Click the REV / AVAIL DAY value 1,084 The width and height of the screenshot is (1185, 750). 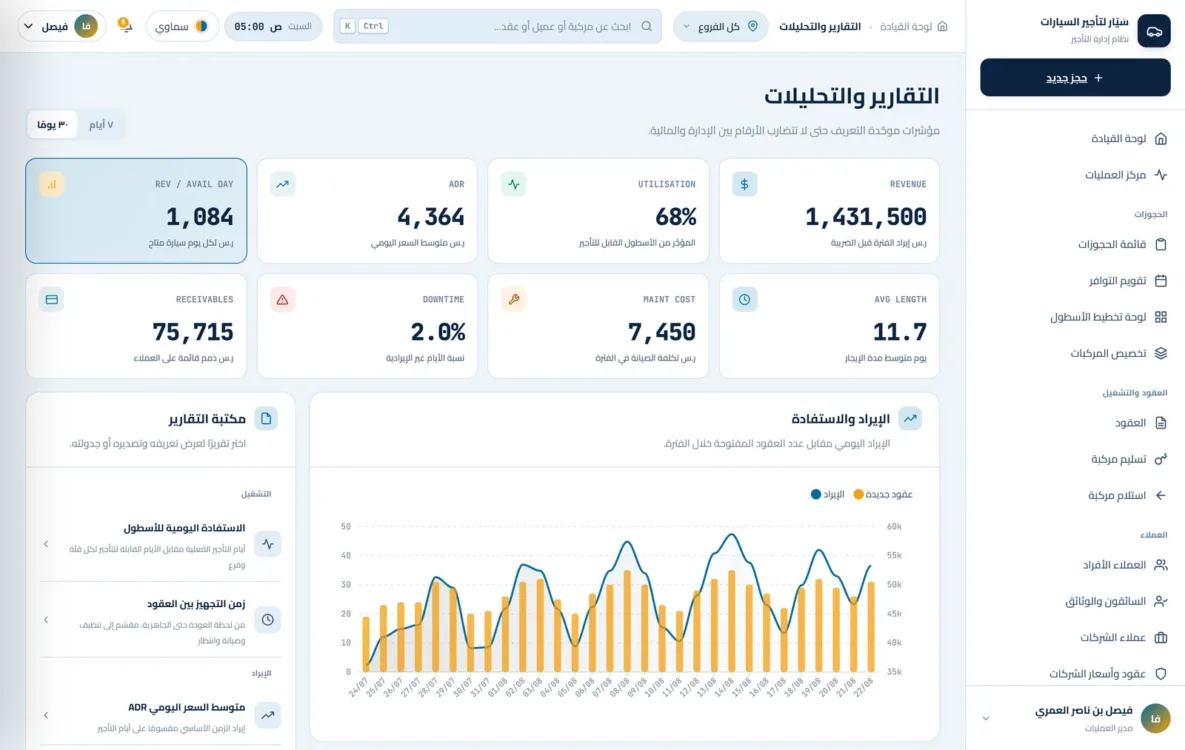200,217
